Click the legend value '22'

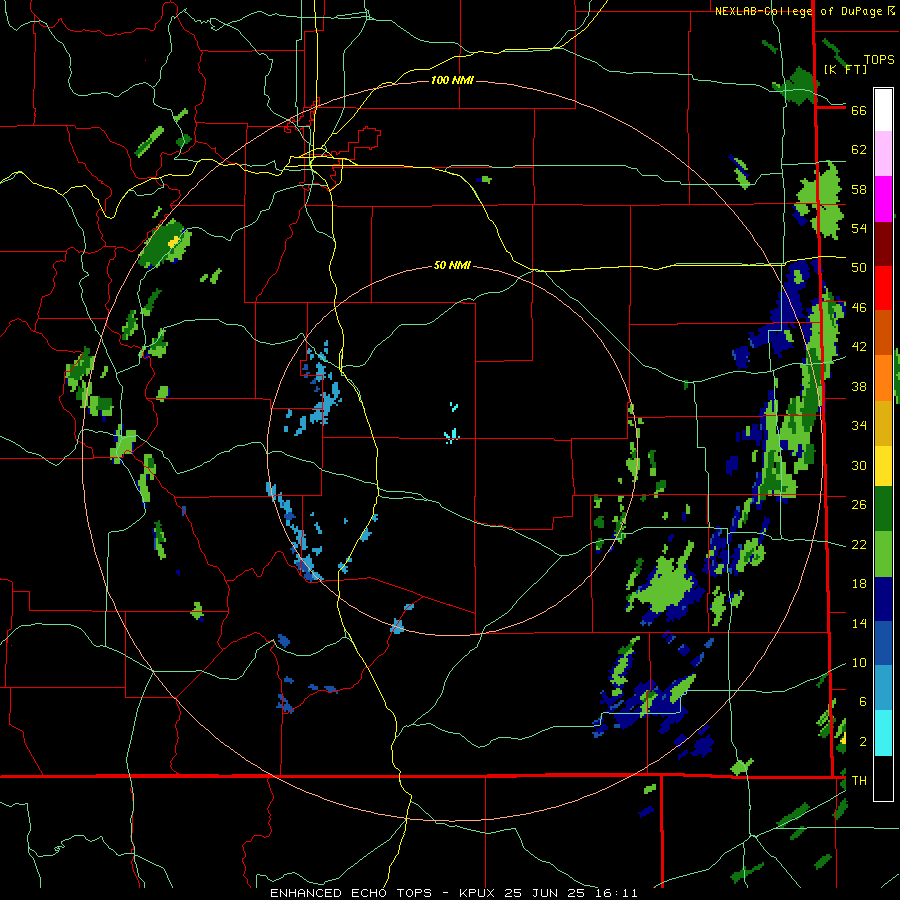tap(859, 544)
